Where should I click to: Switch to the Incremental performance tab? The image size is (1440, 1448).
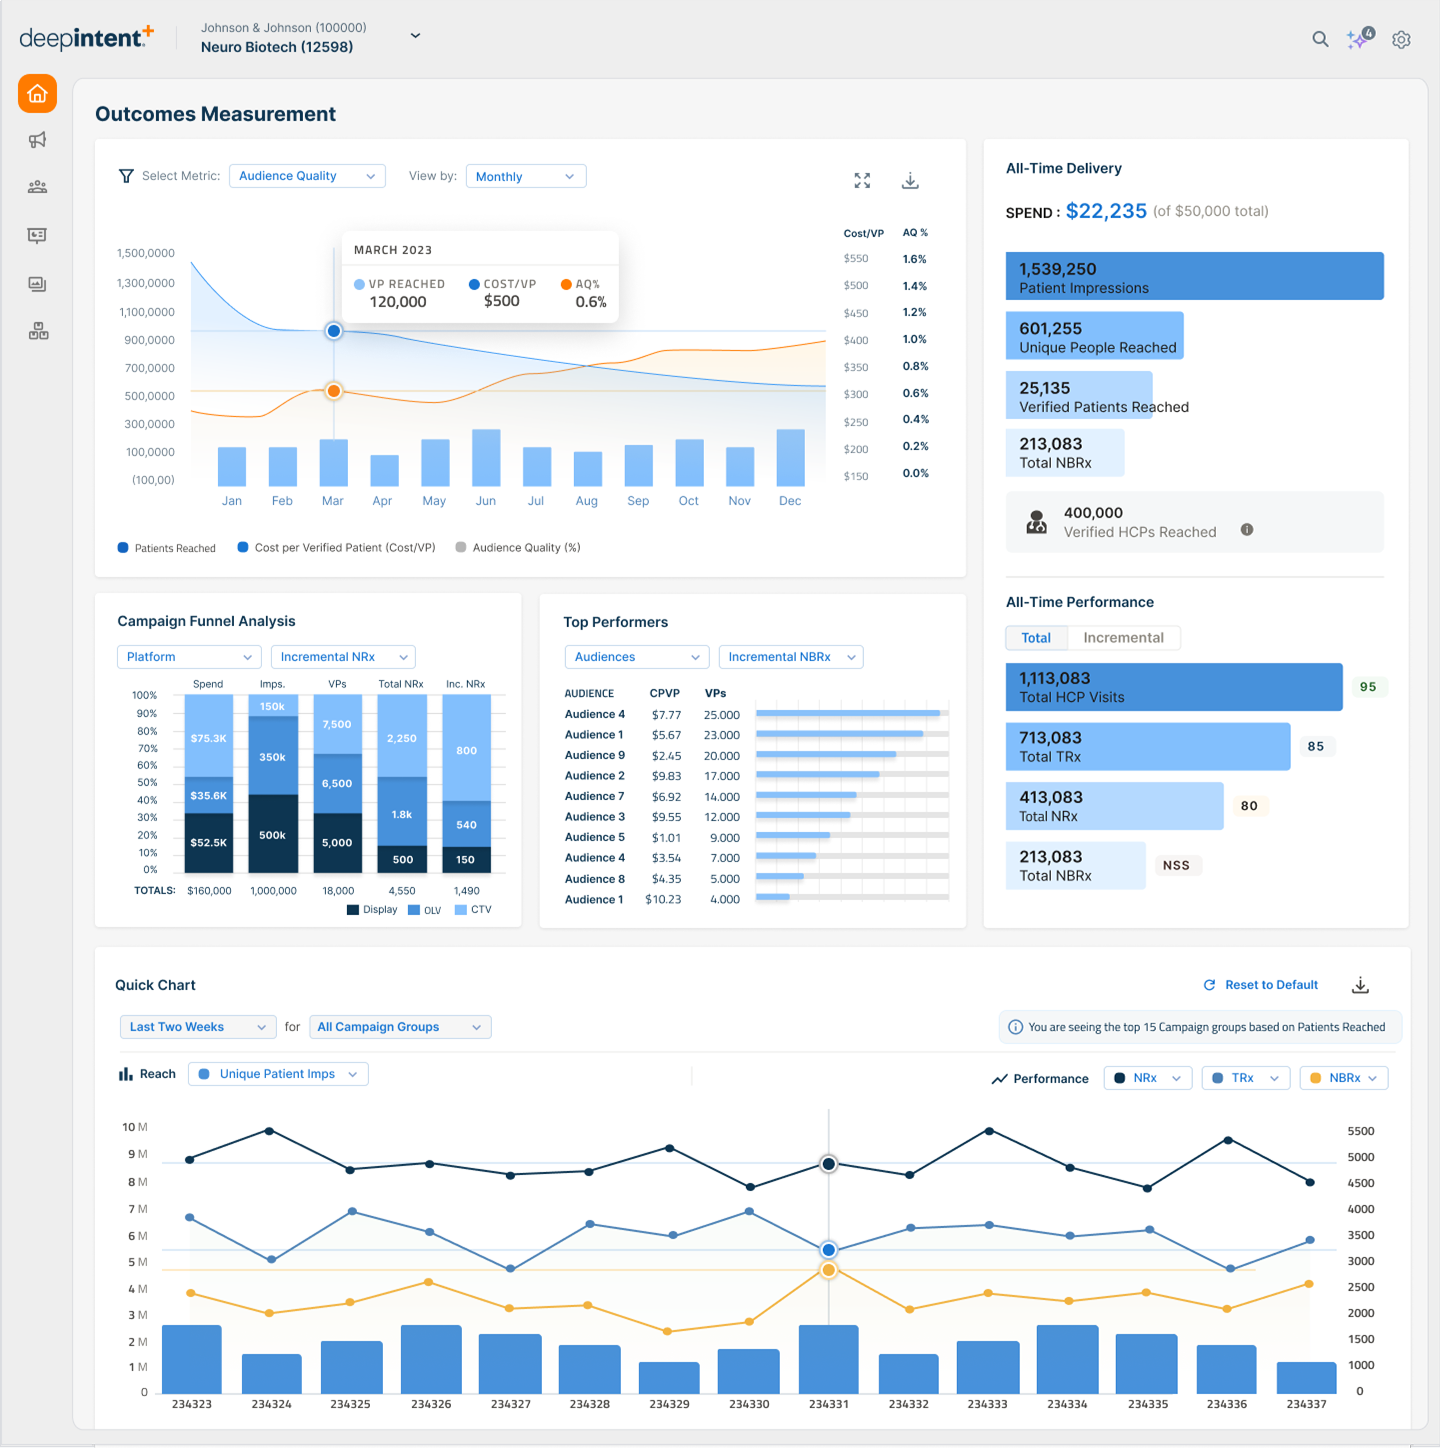click(x=1123, y=638)
